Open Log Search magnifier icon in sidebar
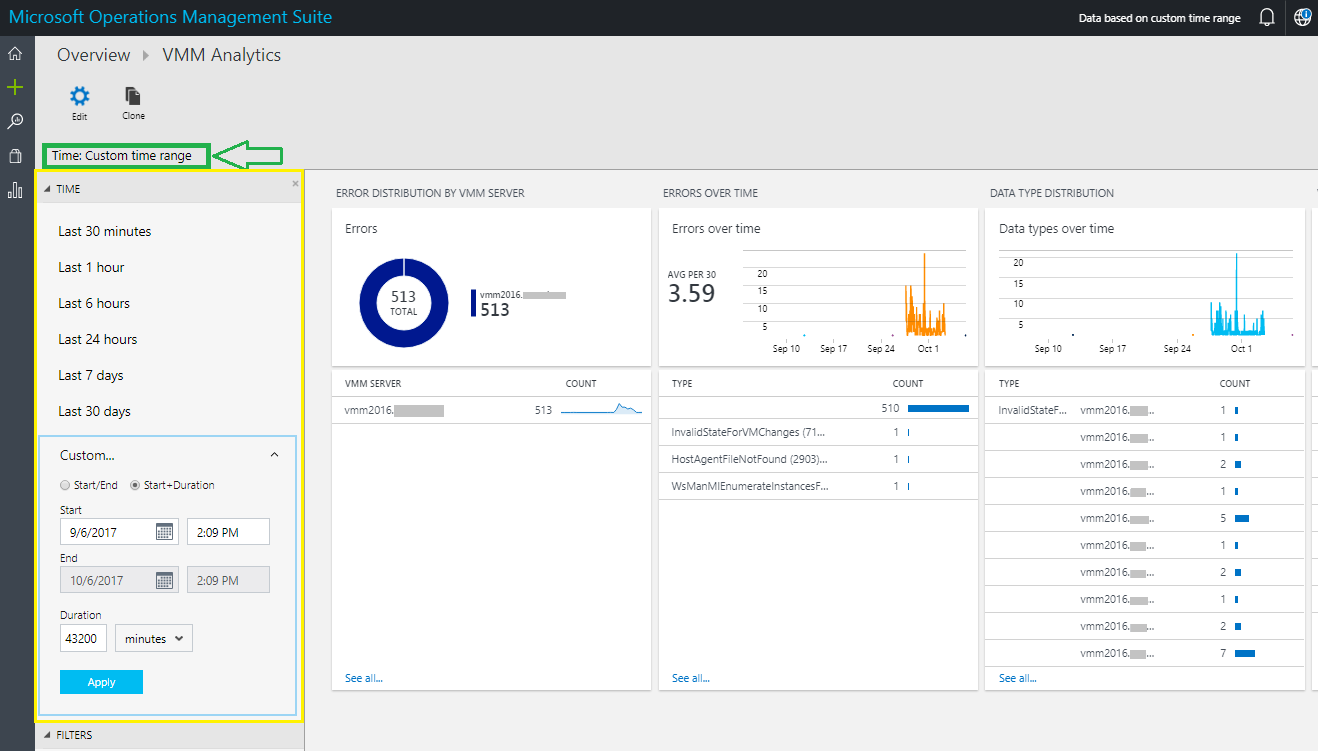Viewport: 1318px width, 751px height. tap(15, 121)
